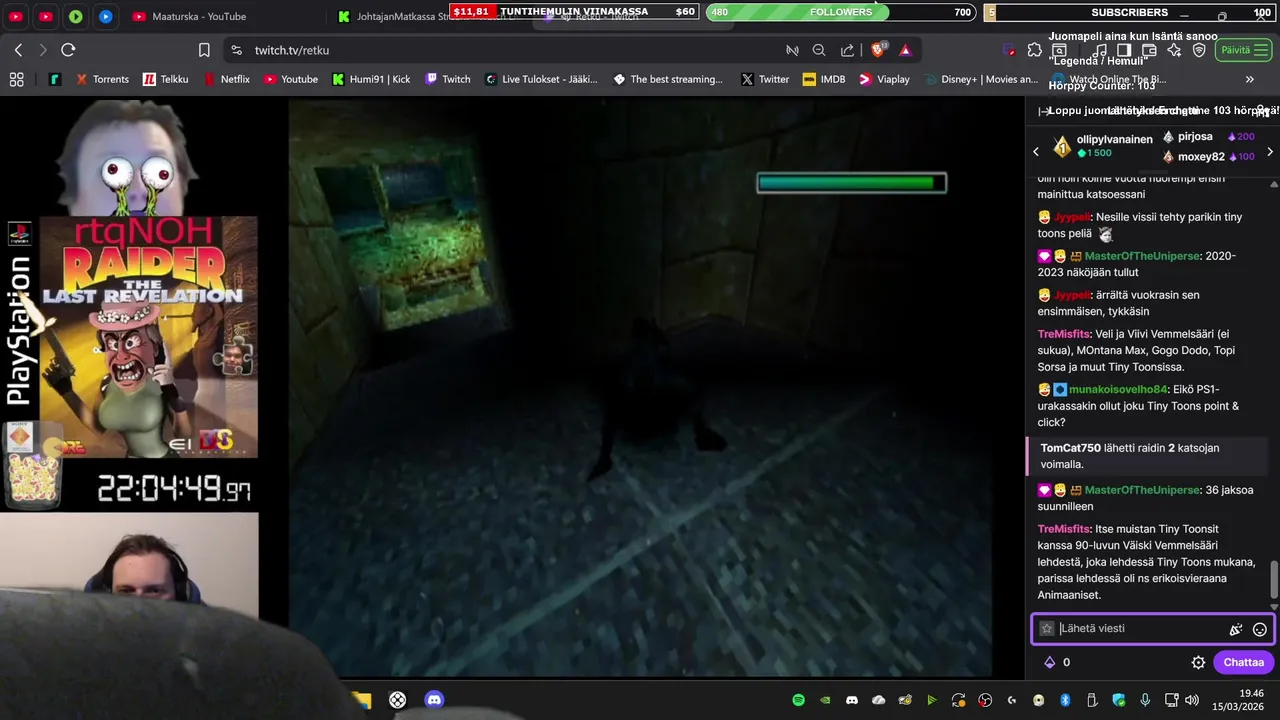Open Live Tulokset bookmark

[x=540, y=79]
